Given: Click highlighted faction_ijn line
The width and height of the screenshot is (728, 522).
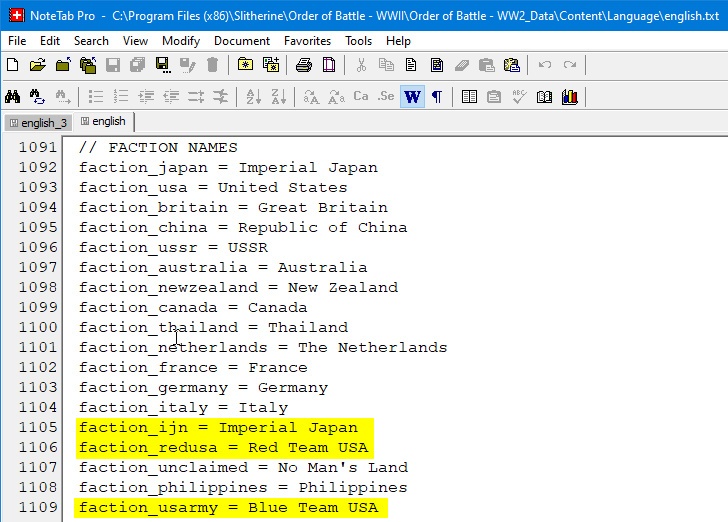Looking at the screenshot, I should [x=218, y=428].
